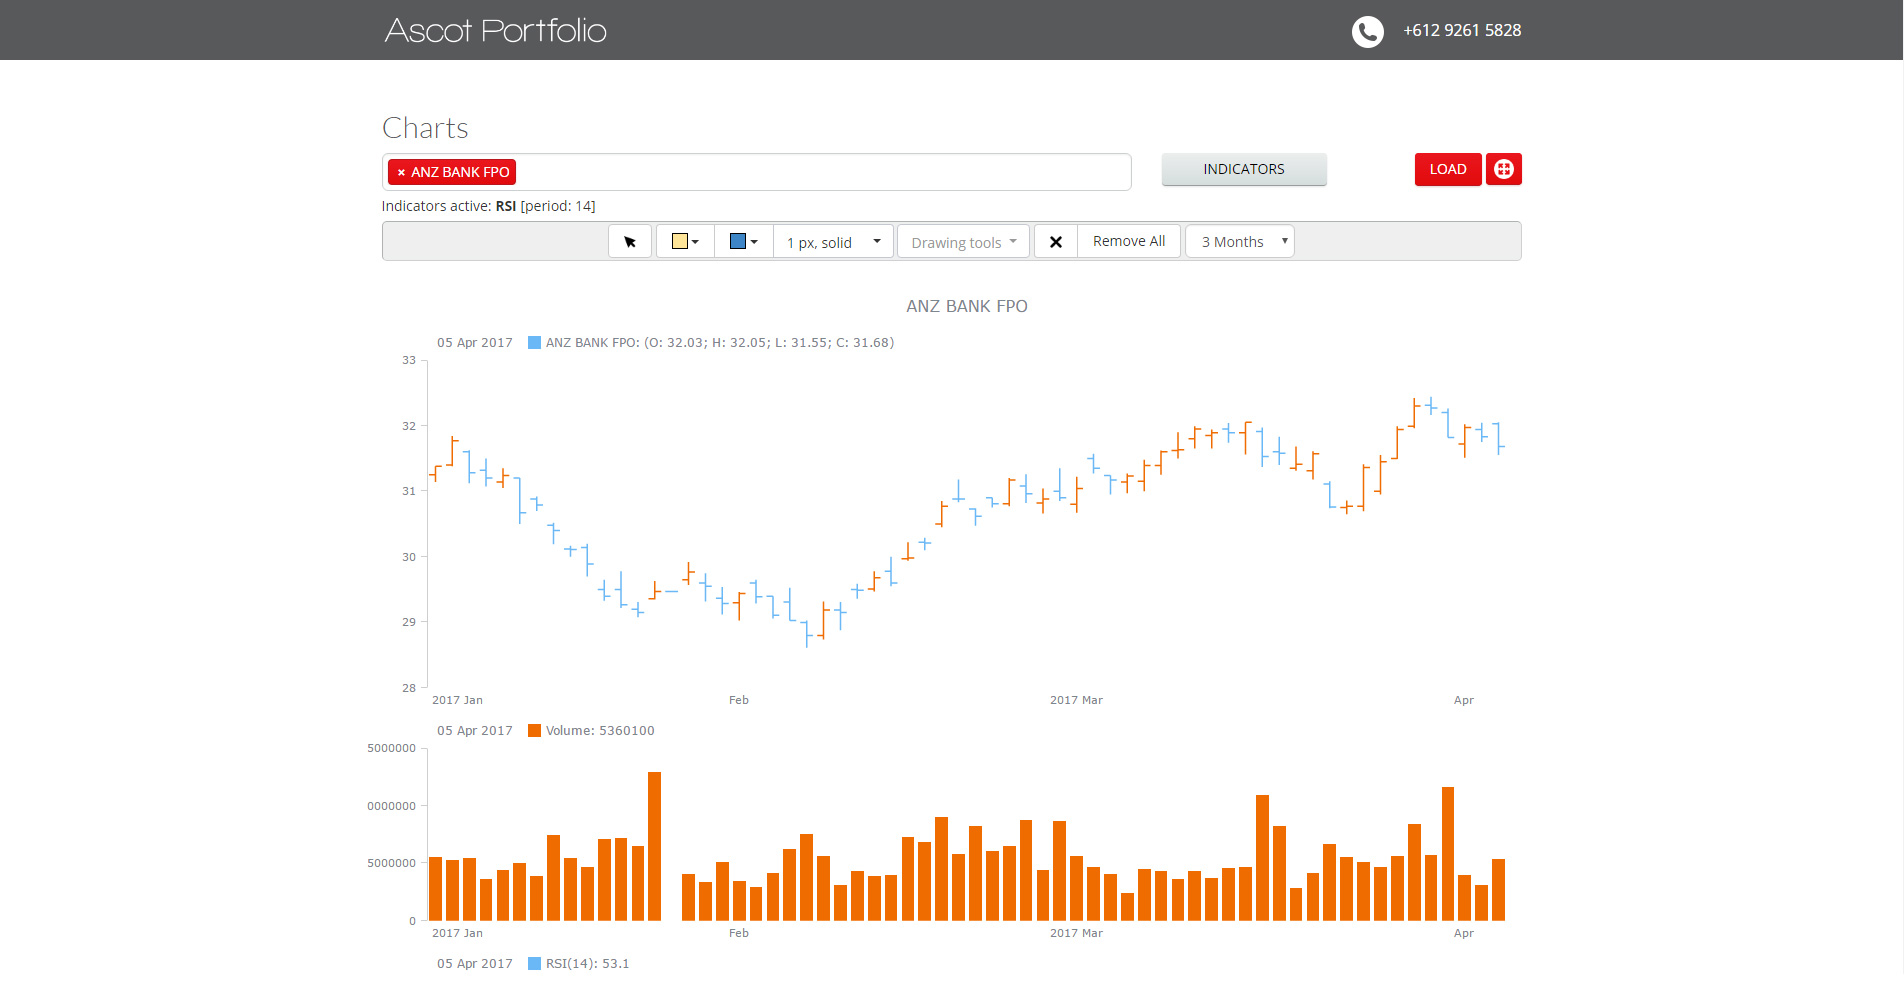1904x994 pixels.
Task: Click the orange Volume legend square
Action: click(534, 731)
